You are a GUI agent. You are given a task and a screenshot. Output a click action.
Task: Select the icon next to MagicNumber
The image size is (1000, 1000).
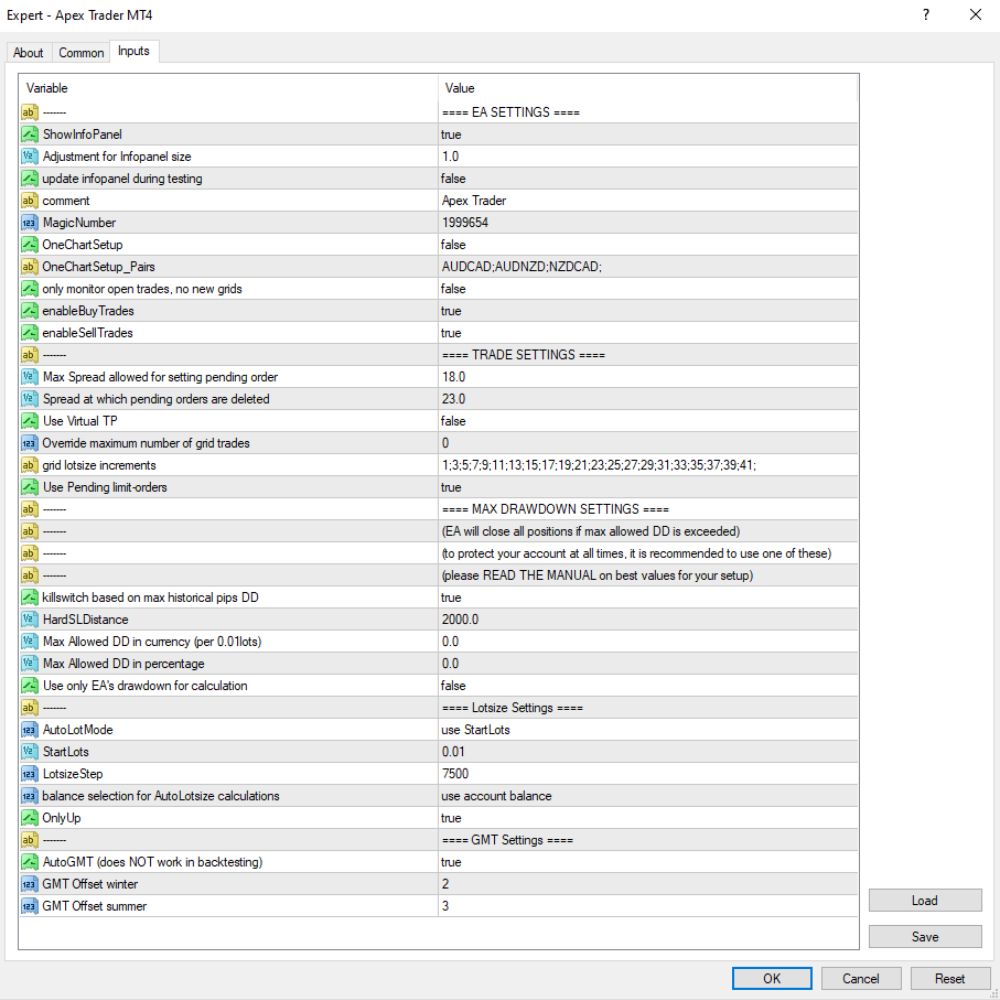pos(29,223)
